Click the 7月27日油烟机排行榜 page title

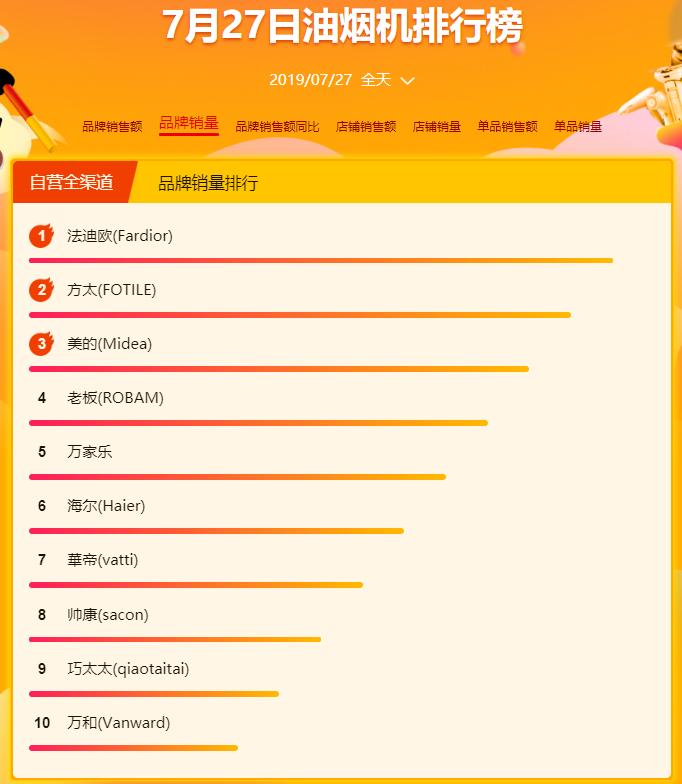[342, 27]
